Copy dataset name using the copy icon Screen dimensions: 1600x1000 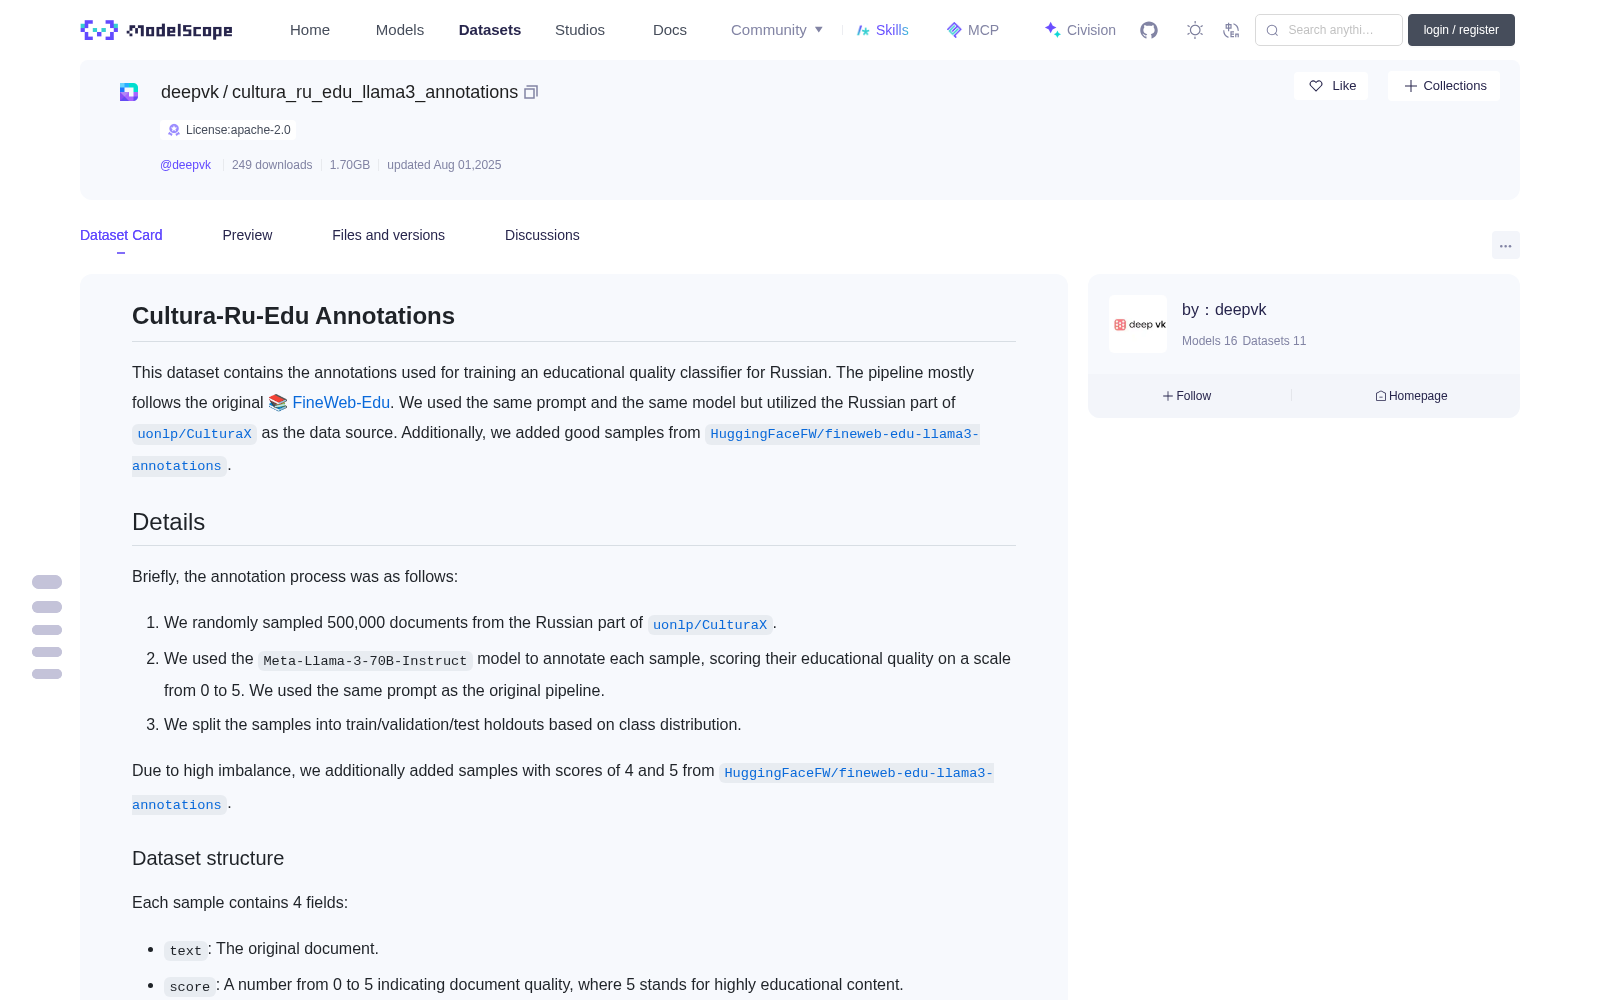531,92
